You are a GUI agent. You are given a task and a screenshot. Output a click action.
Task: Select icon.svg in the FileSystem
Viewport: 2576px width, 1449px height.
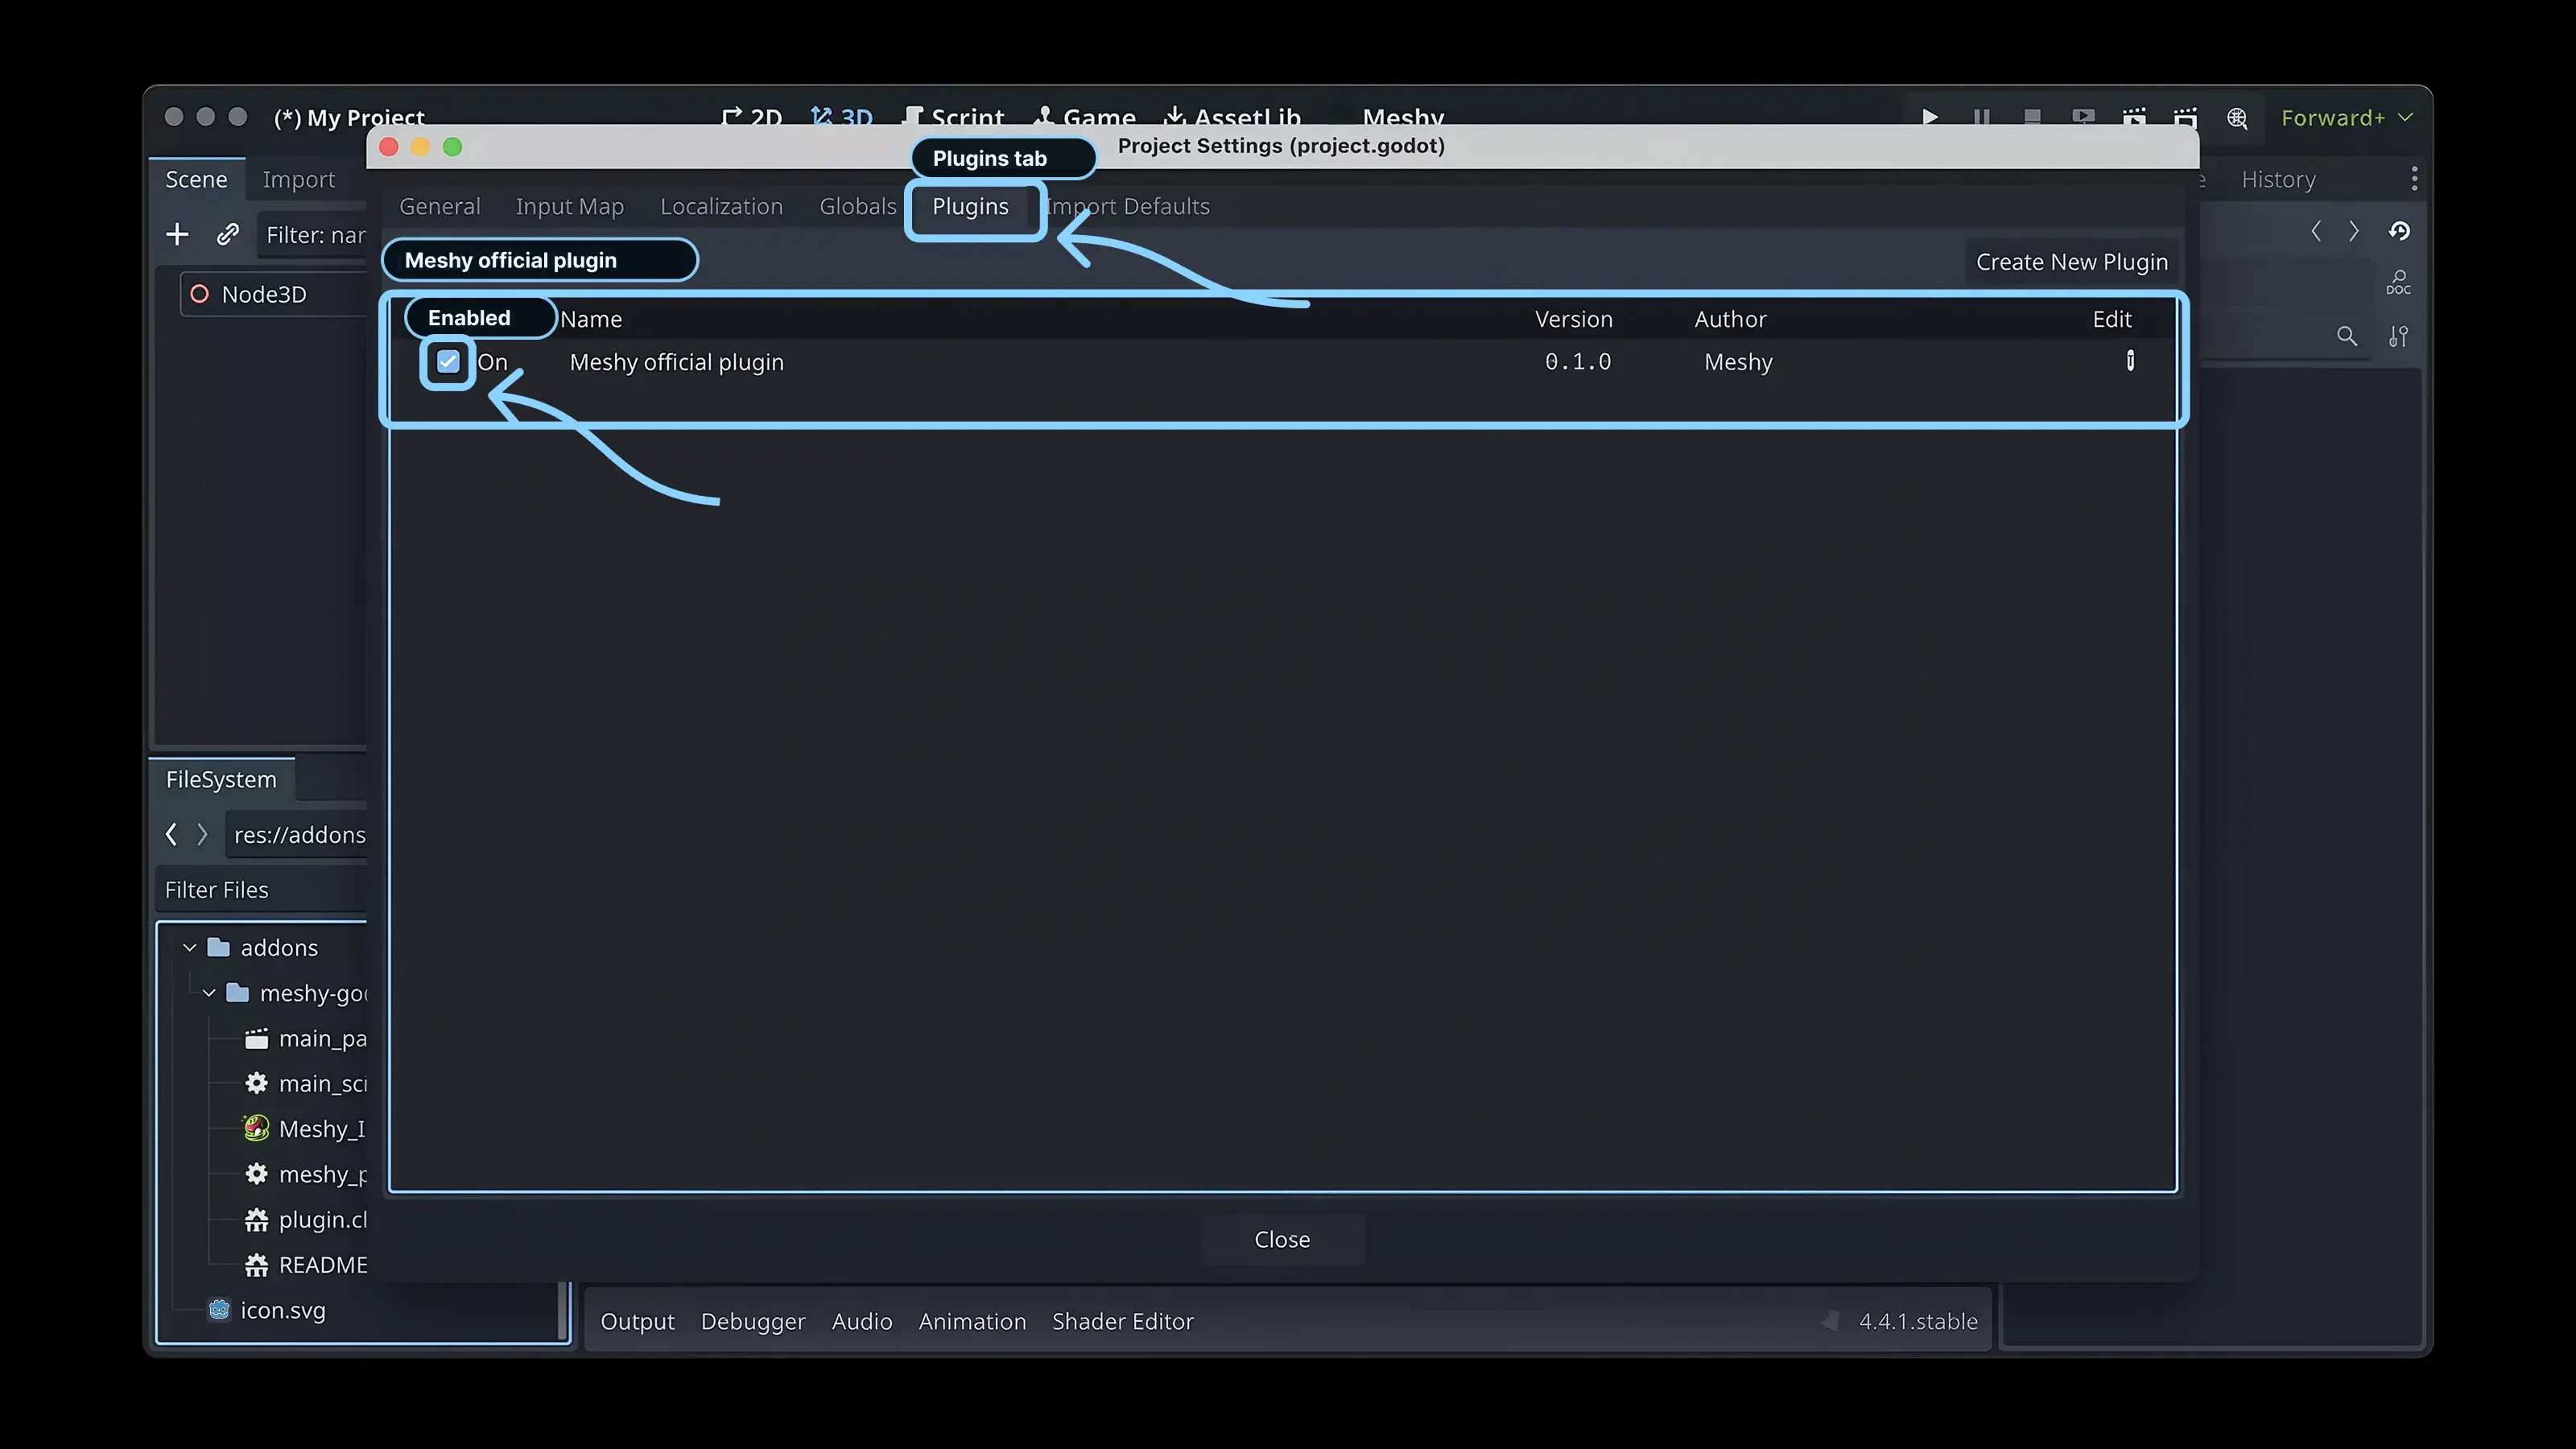[x=283, y=1310]
